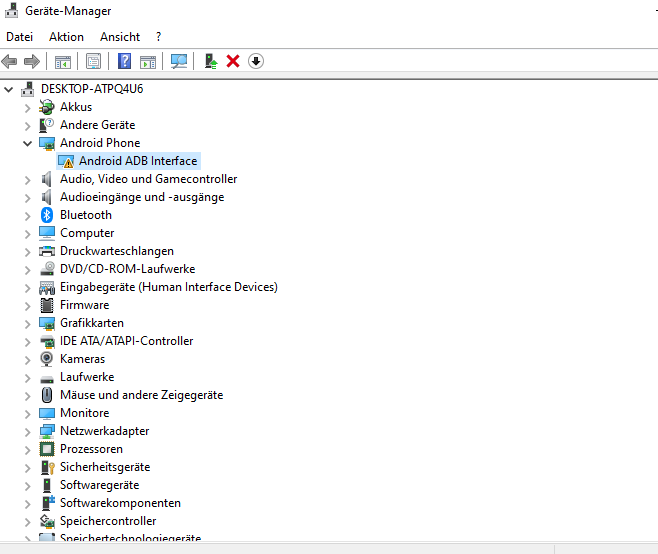Select the Laufwerke label
This screenshot has height=554, width=658.
(x=87, y=377)
